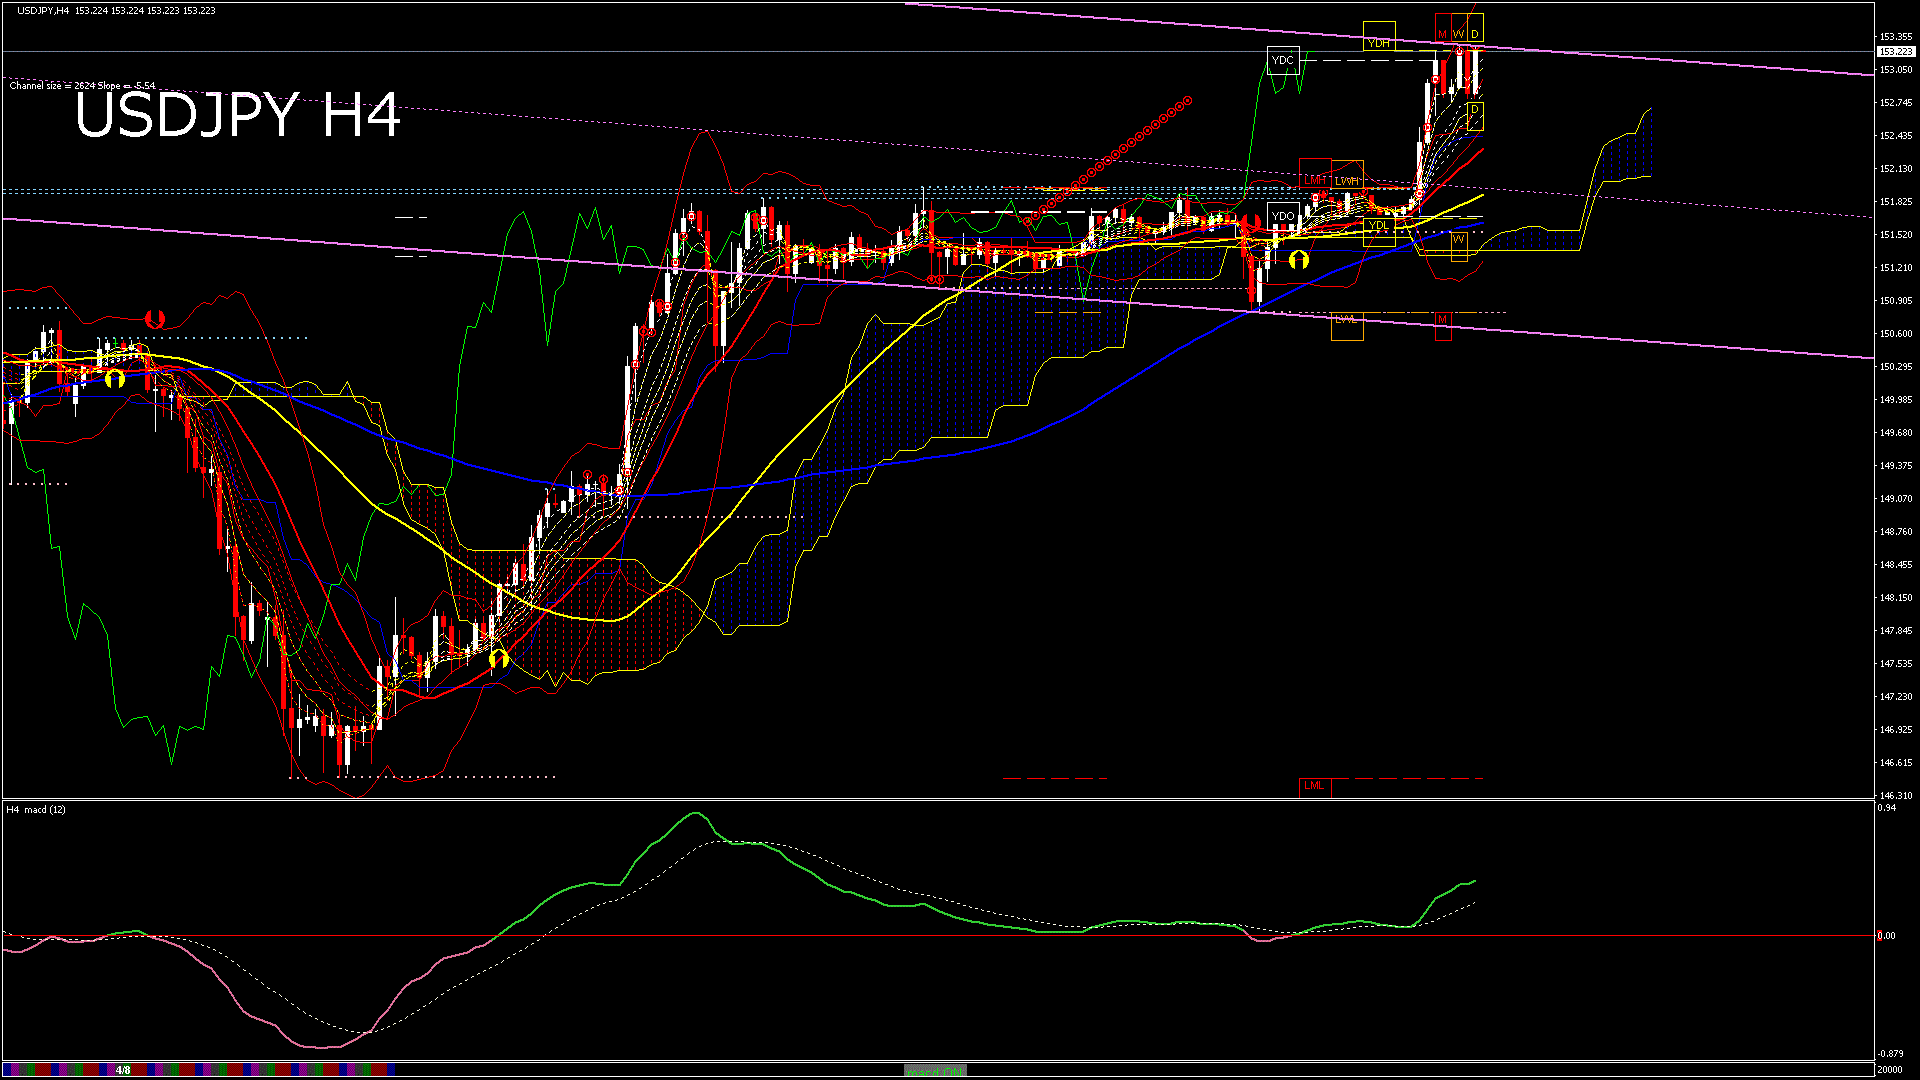Click the 'H4 macd (12)' indicator label
The image size is (1920, 1080).
tap(36, 809)
